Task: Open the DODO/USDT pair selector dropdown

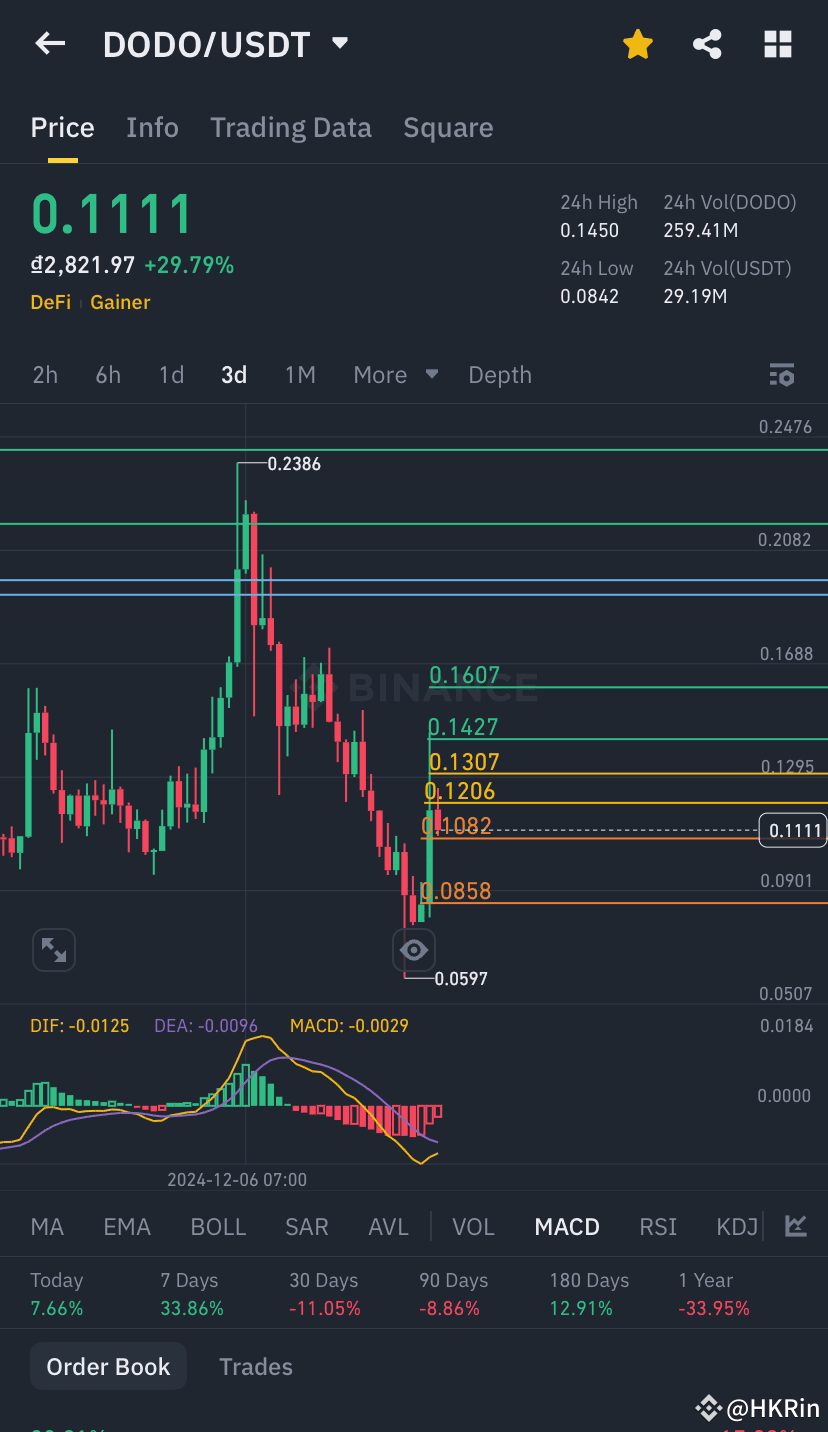Action: (340, 43)
